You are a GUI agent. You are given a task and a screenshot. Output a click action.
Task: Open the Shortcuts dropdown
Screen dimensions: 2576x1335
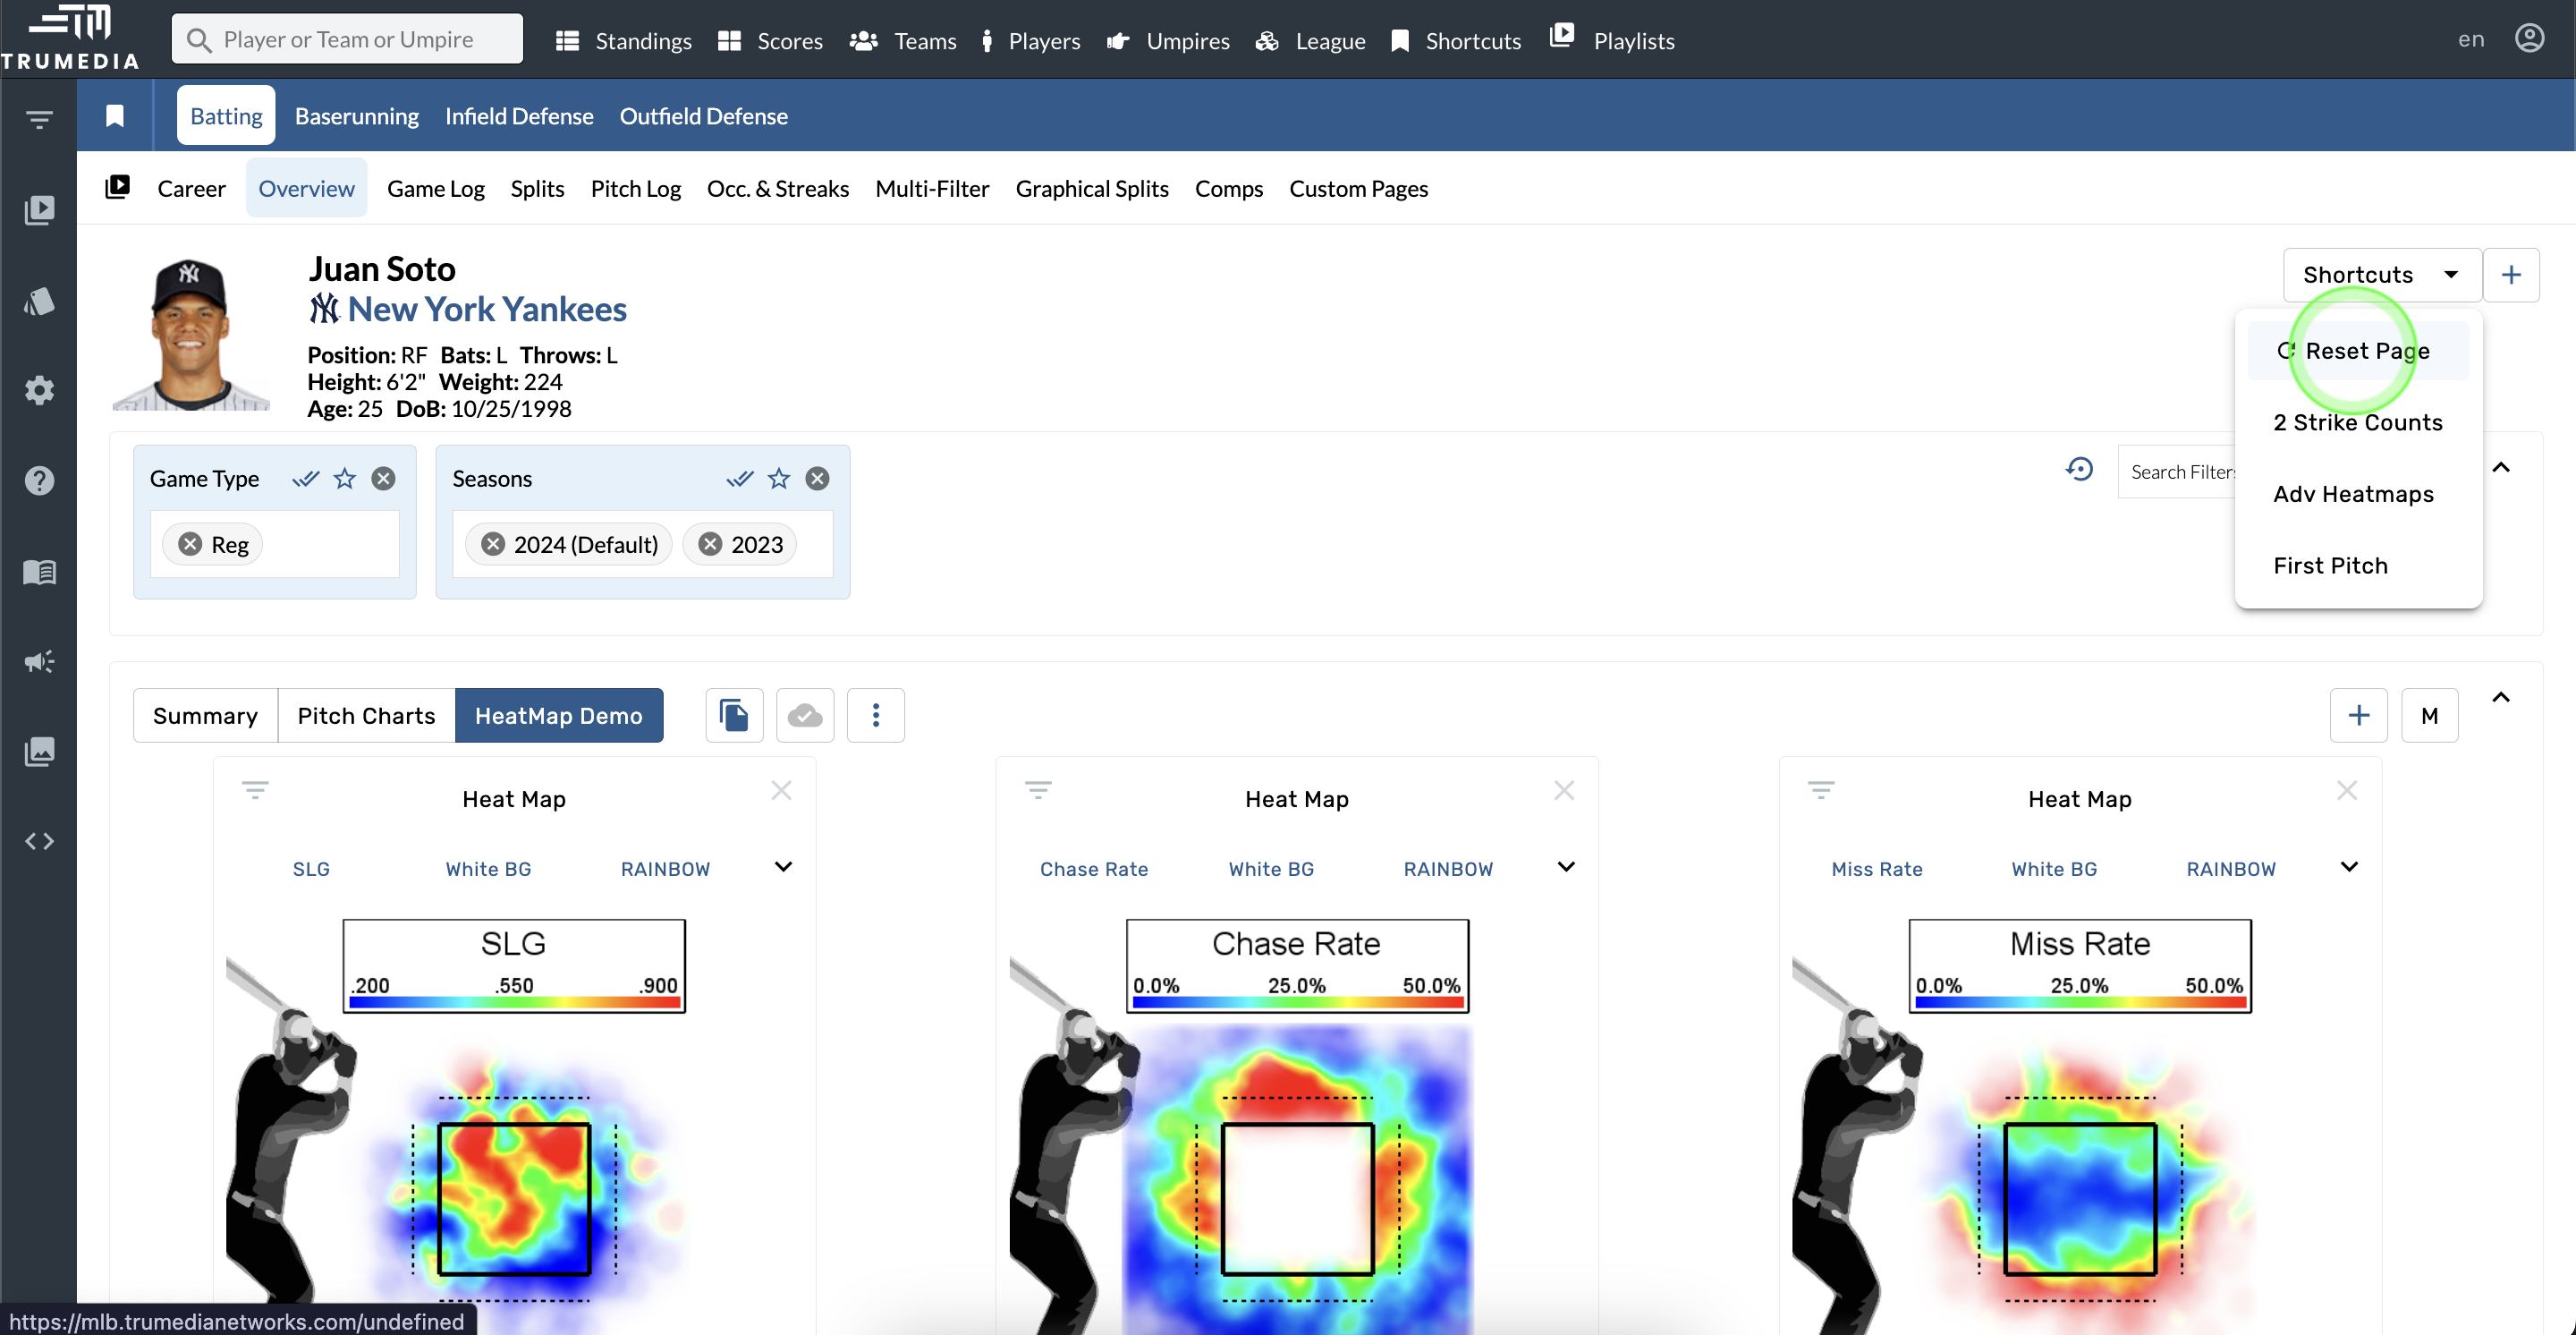(2381, 275)
